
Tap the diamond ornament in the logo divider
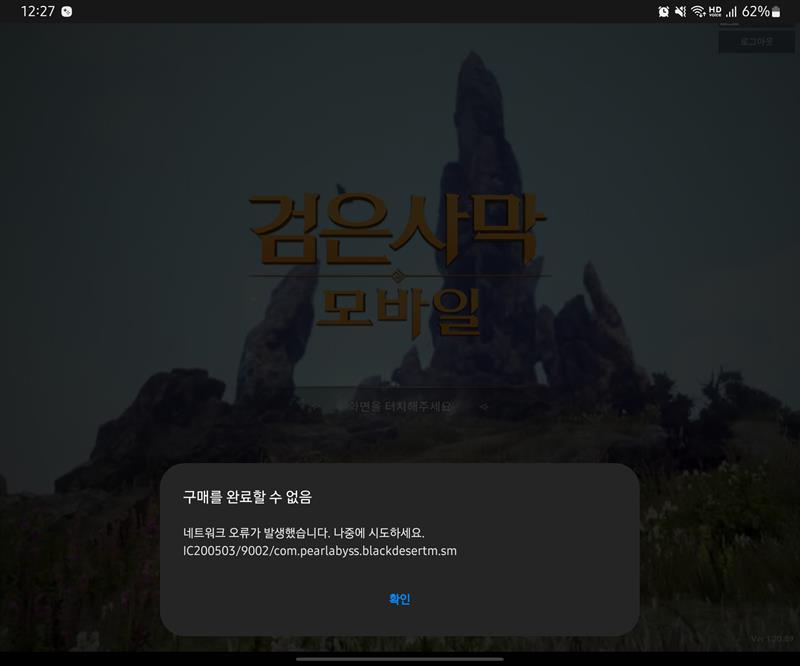pyautogui.click(x=398, y=274)
